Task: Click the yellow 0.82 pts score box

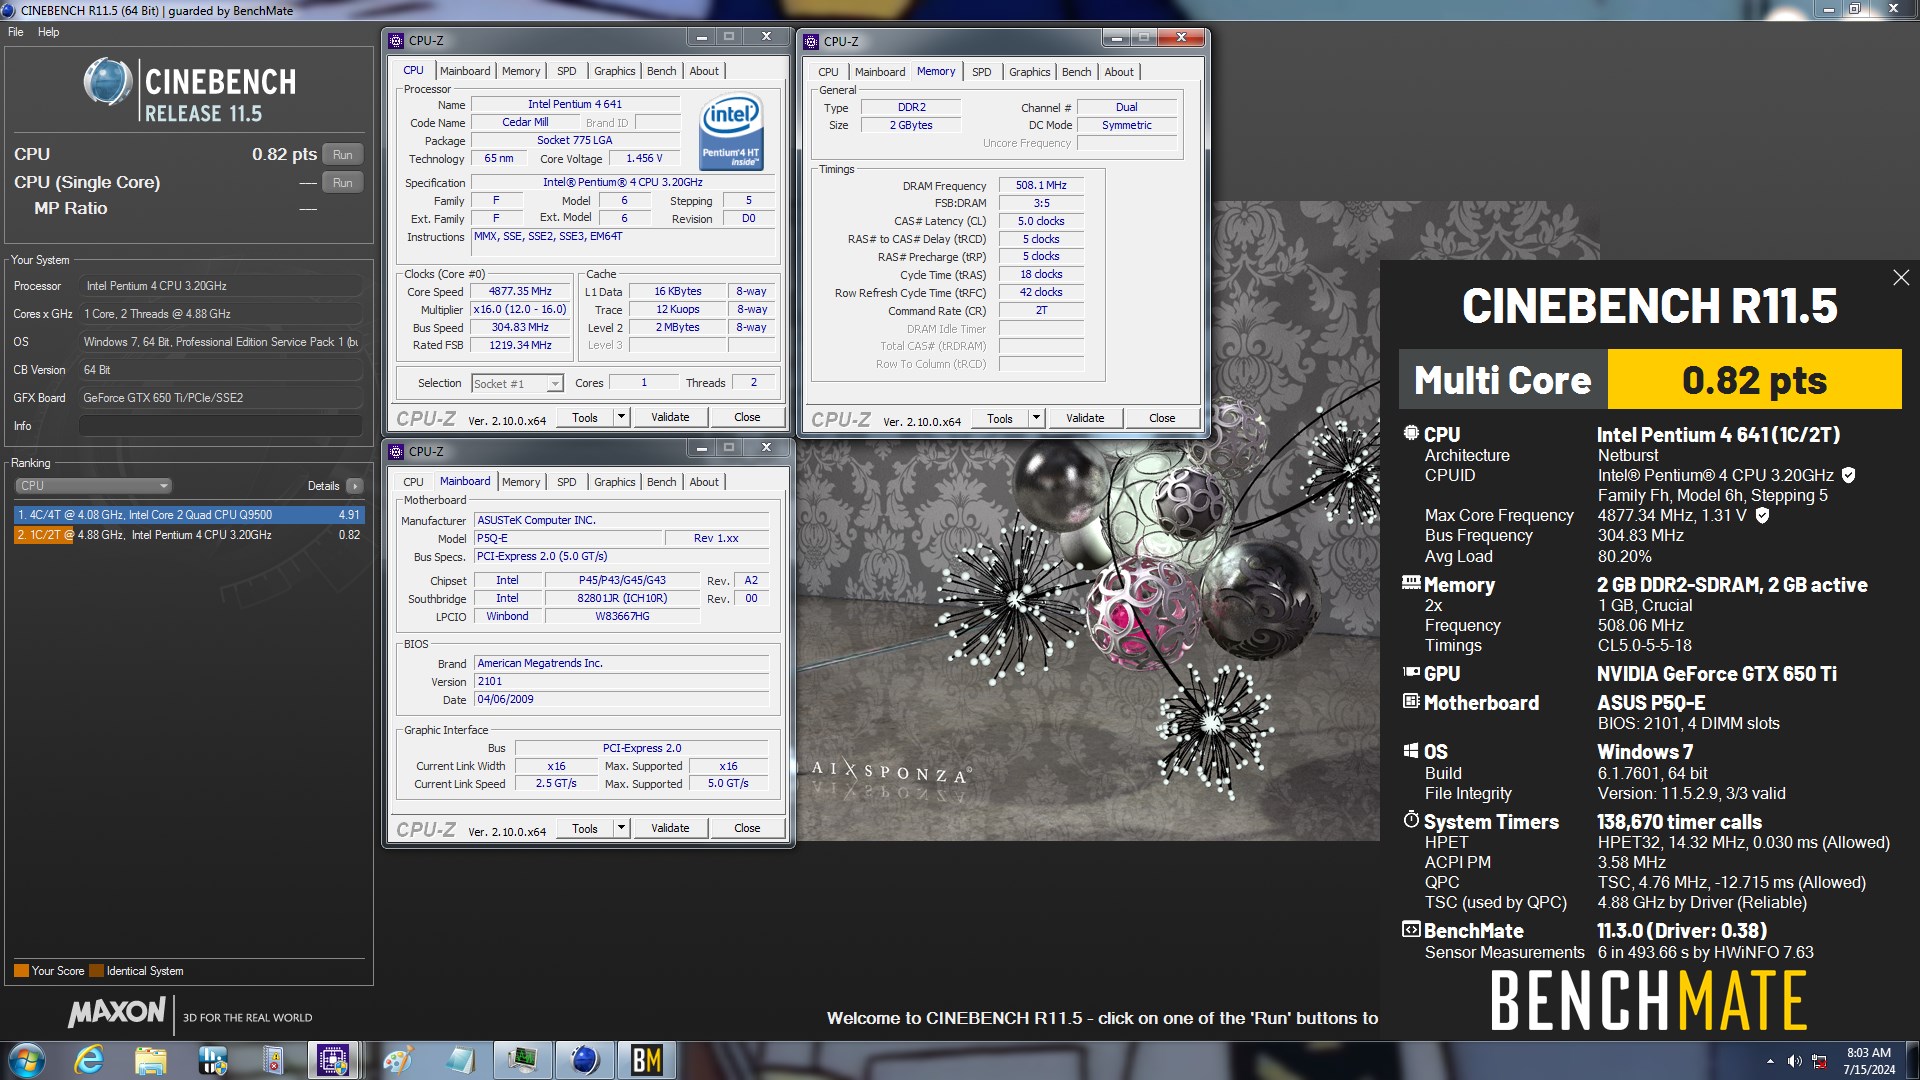Action: pyautogui.click(x=1754, y=380)
